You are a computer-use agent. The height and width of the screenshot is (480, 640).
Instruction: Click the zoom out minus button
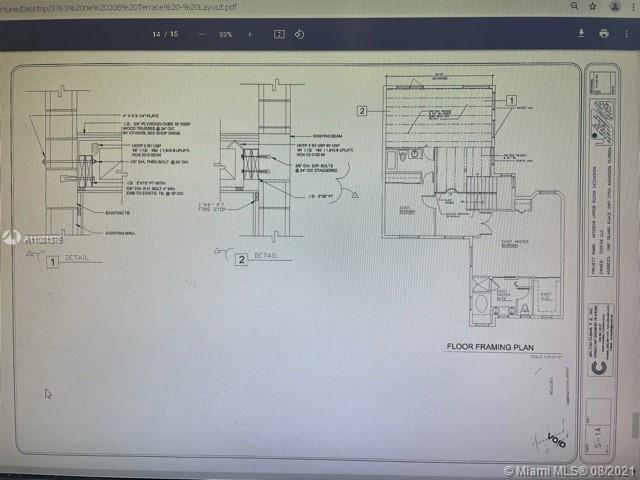tap(202, 34)
